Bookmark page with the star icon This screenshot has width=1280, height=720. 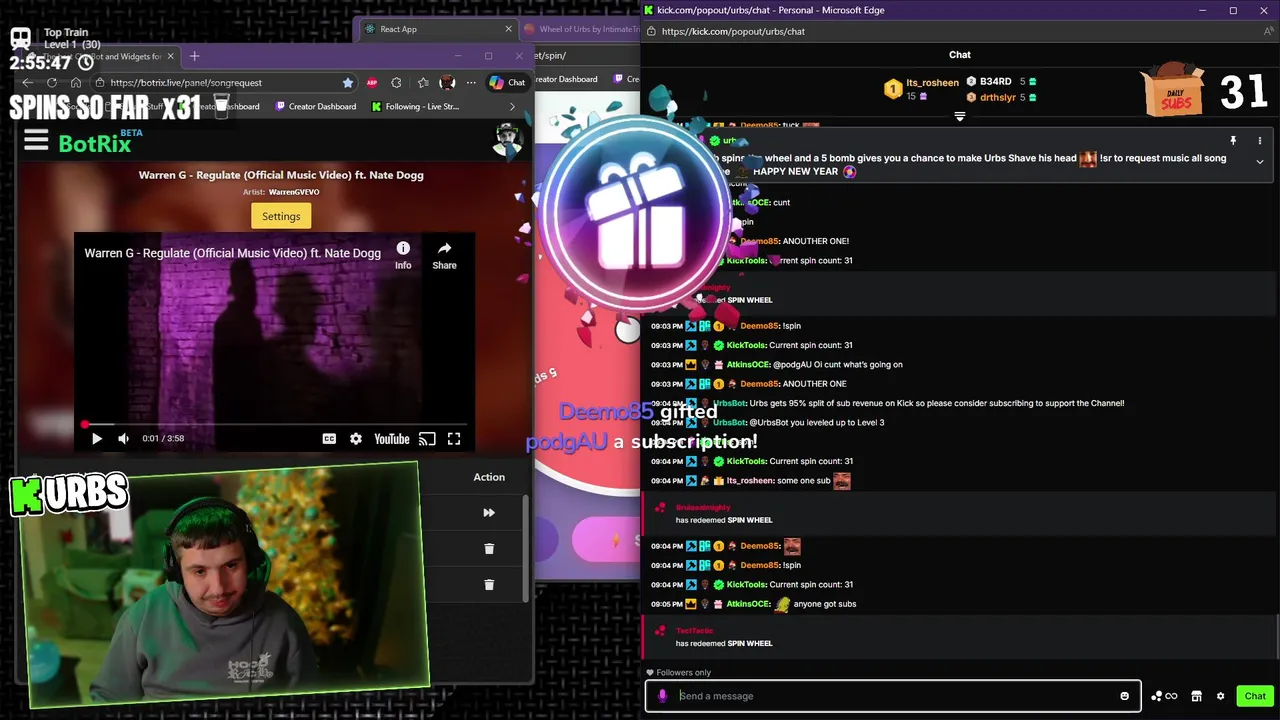point(348,83)
